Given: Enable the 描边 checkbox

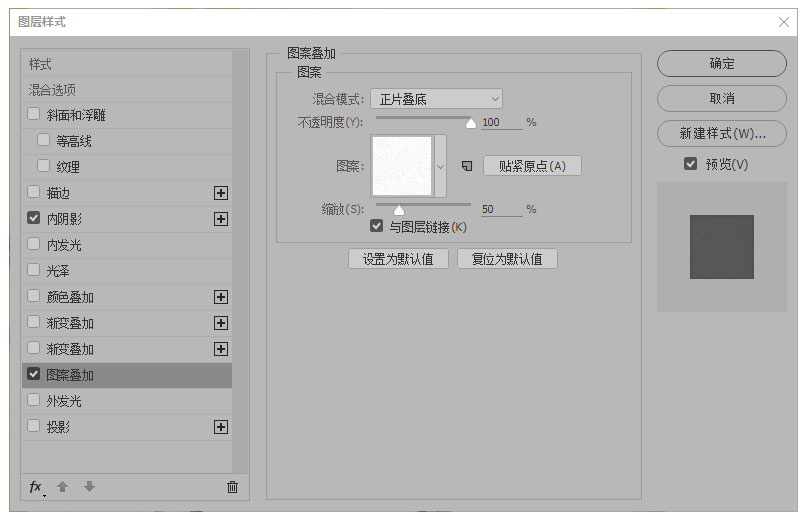Looking at the screenshot, I should coord(33,192).
